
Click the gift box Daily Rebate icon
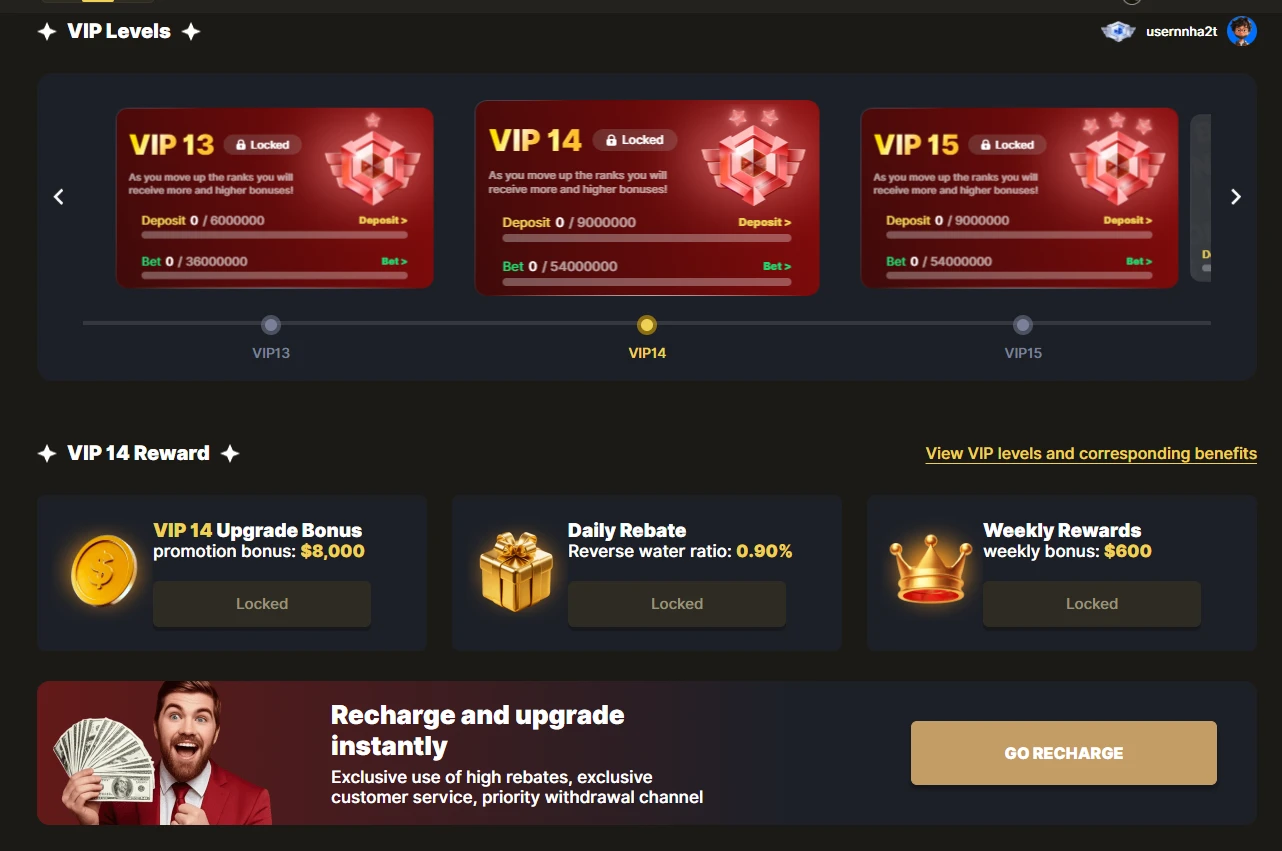tap(516, 571)
